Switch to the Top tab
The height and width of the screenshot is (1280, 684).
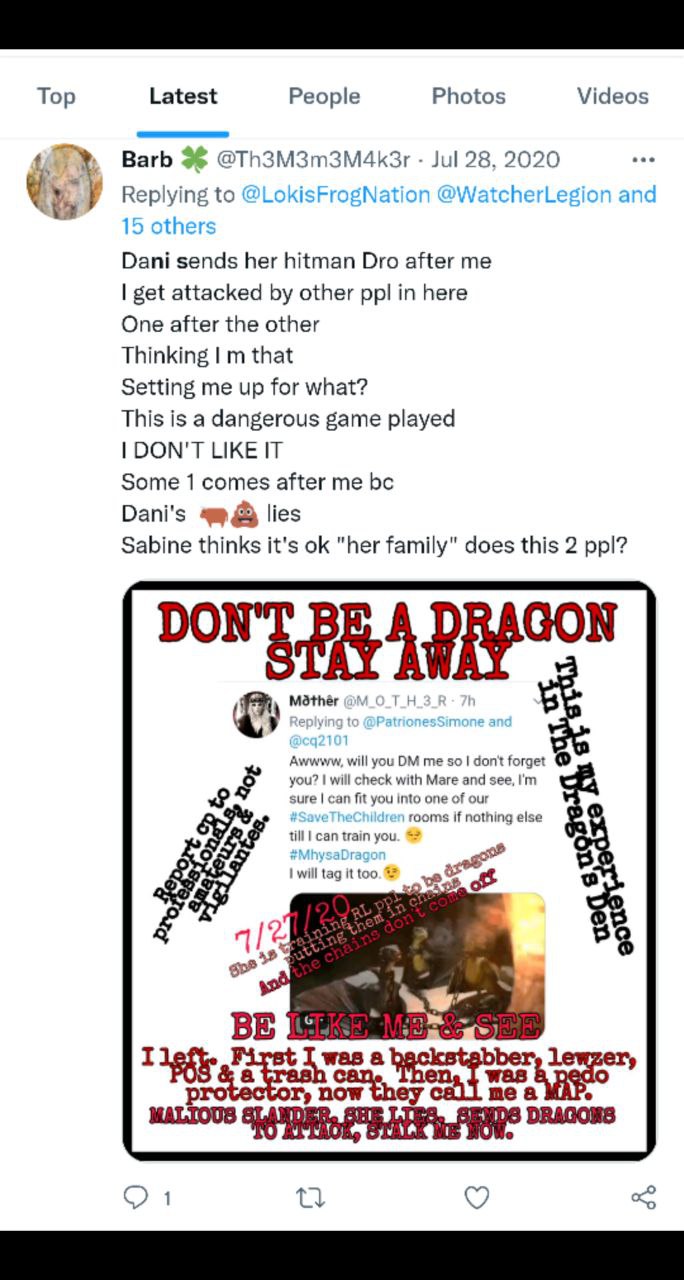click(x=56, y=96)
